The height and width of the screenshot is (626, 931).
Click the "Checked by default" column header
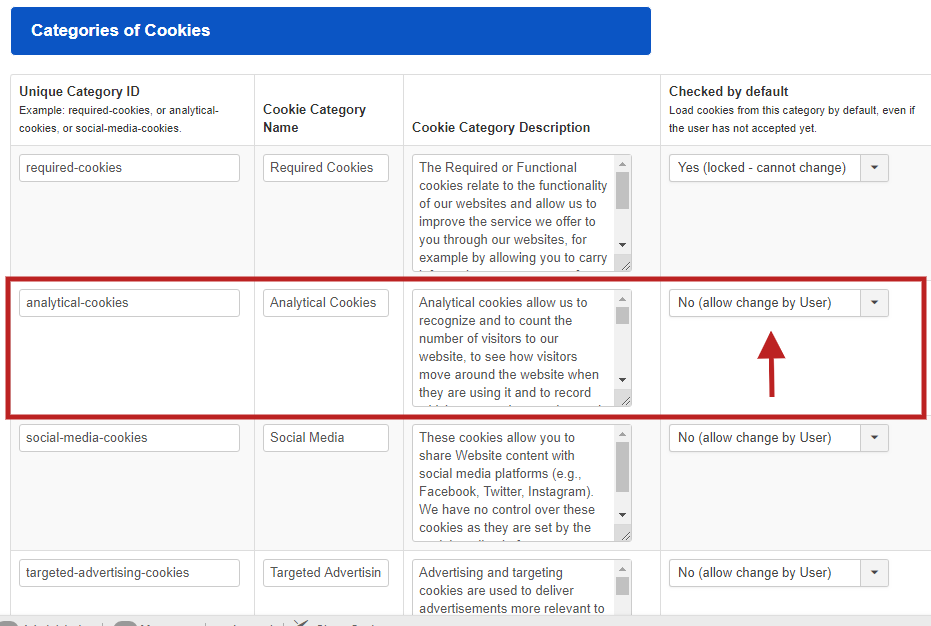pos(729,91)
